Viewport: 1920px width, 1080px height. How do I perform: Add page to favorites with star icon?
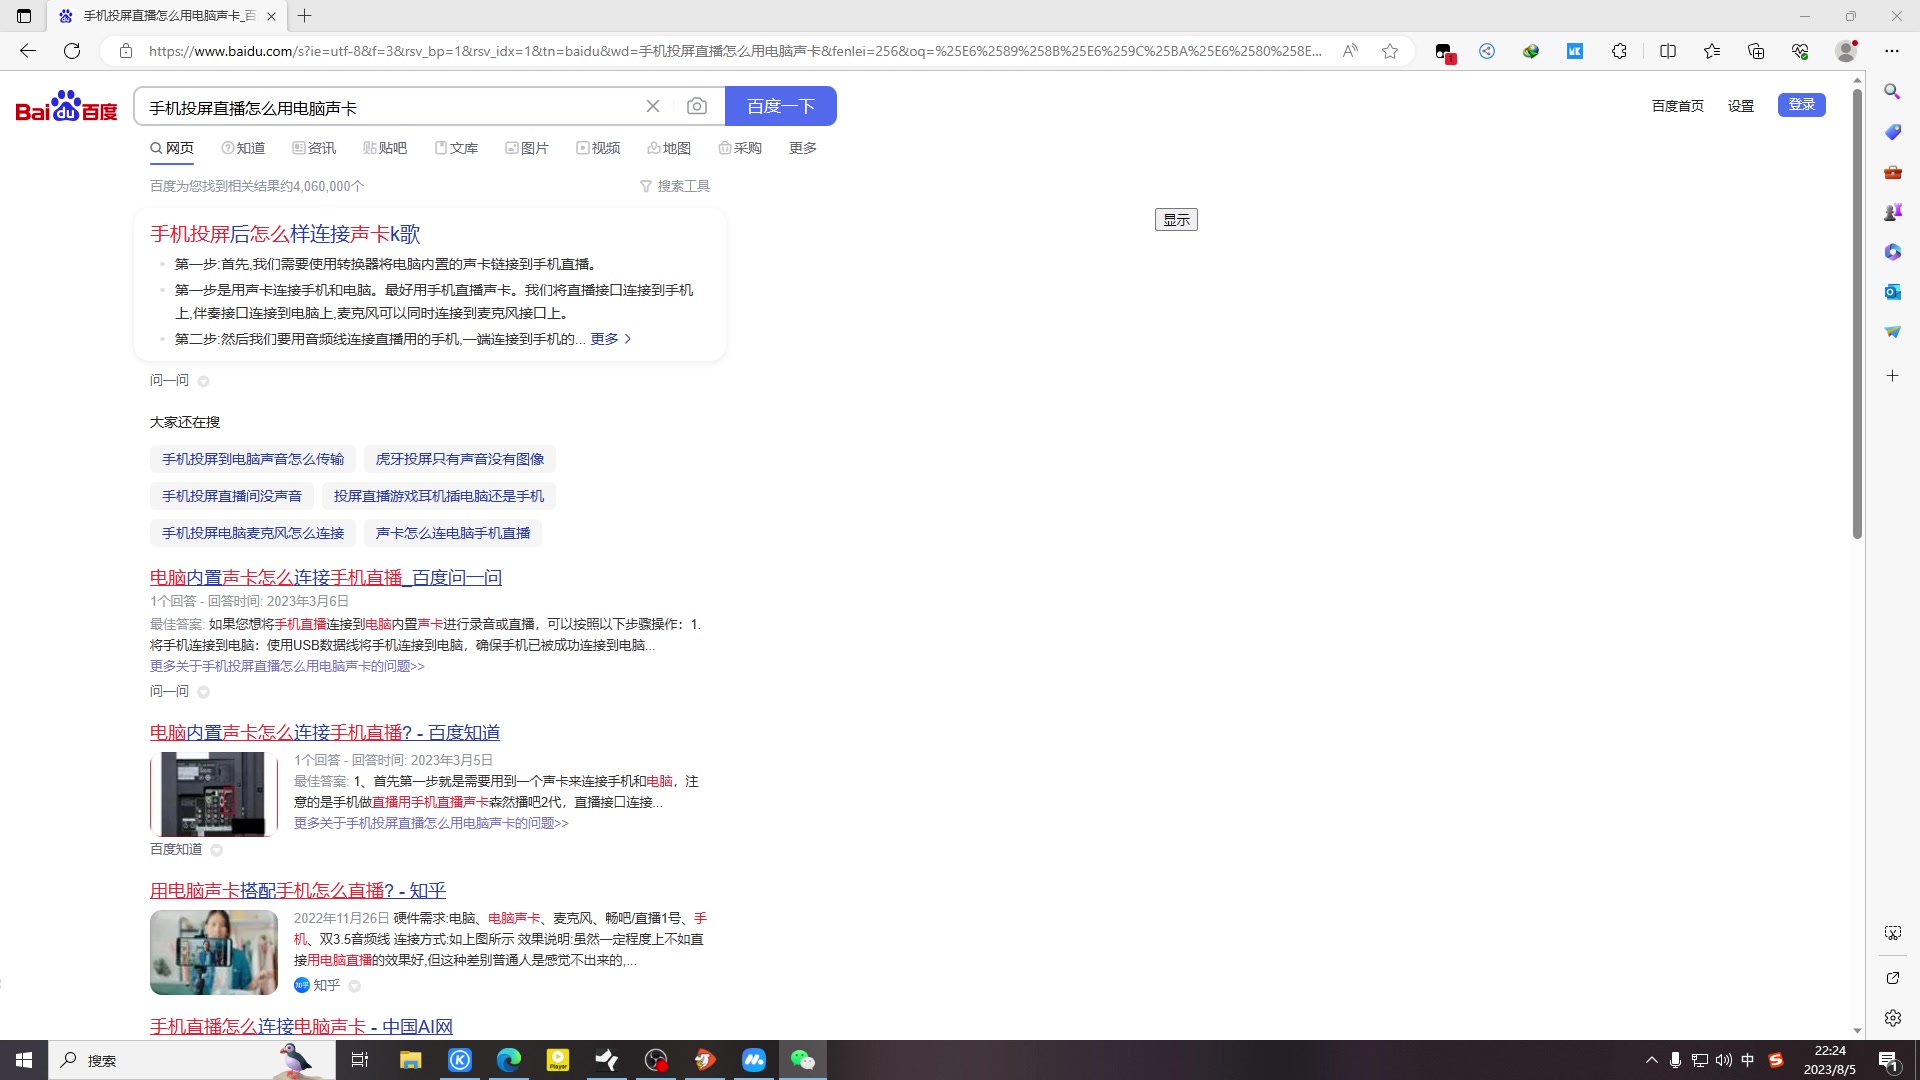[1390, 51]
